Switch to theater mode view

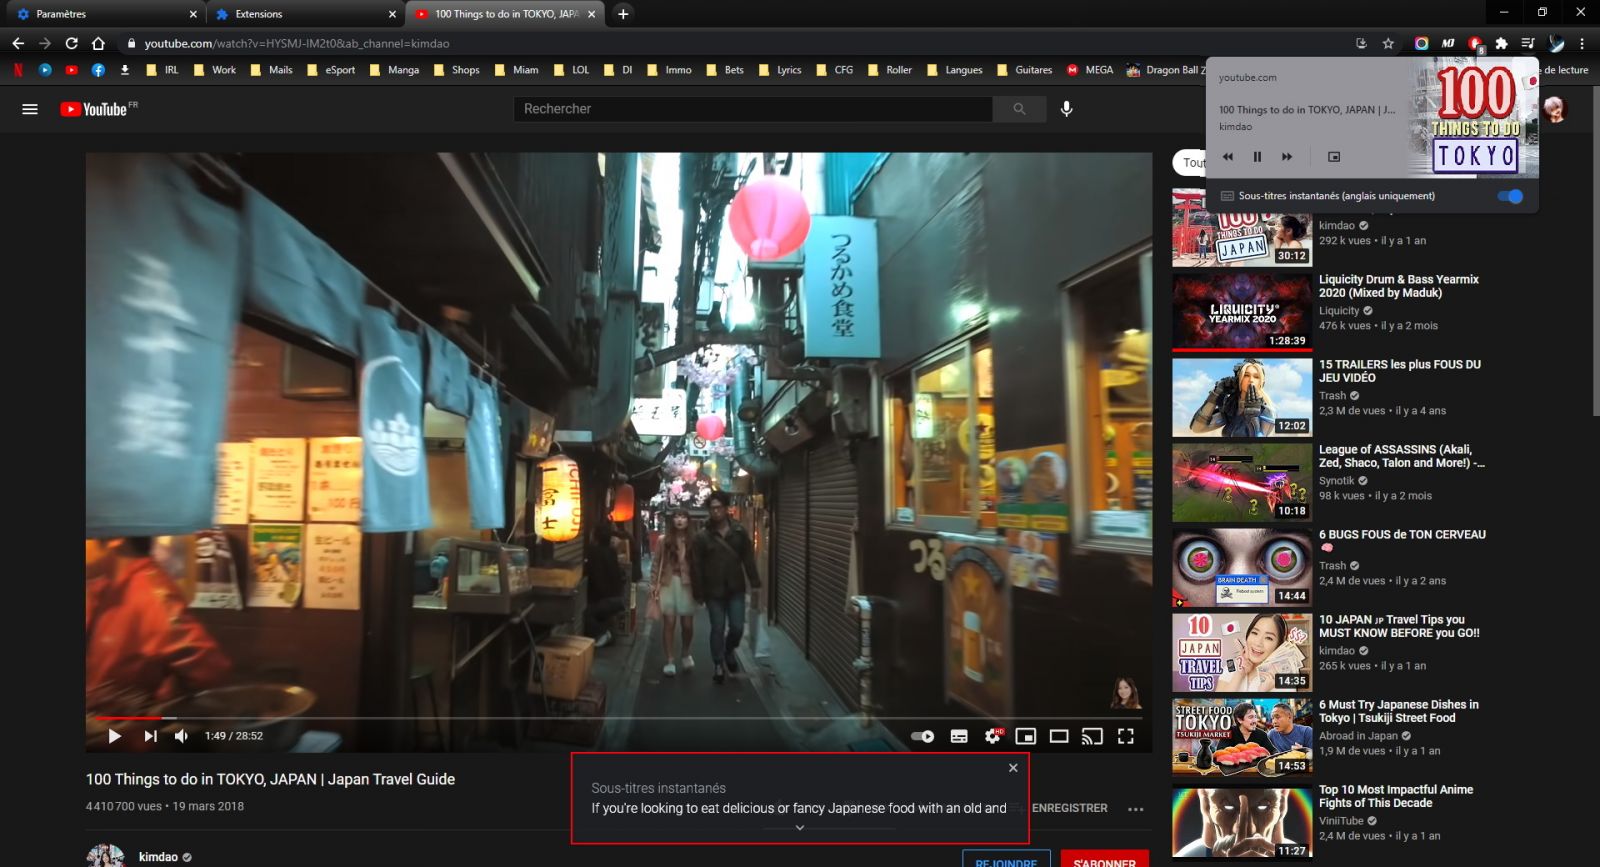click(x=1059, y=736)
